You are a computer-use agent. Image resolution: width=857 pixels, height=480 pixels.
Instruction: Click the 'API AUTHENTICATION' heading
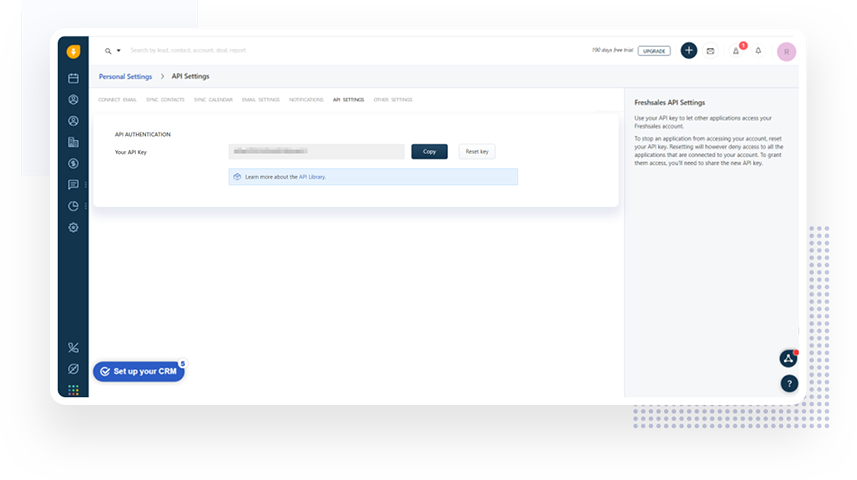click(x=143, y=134)
